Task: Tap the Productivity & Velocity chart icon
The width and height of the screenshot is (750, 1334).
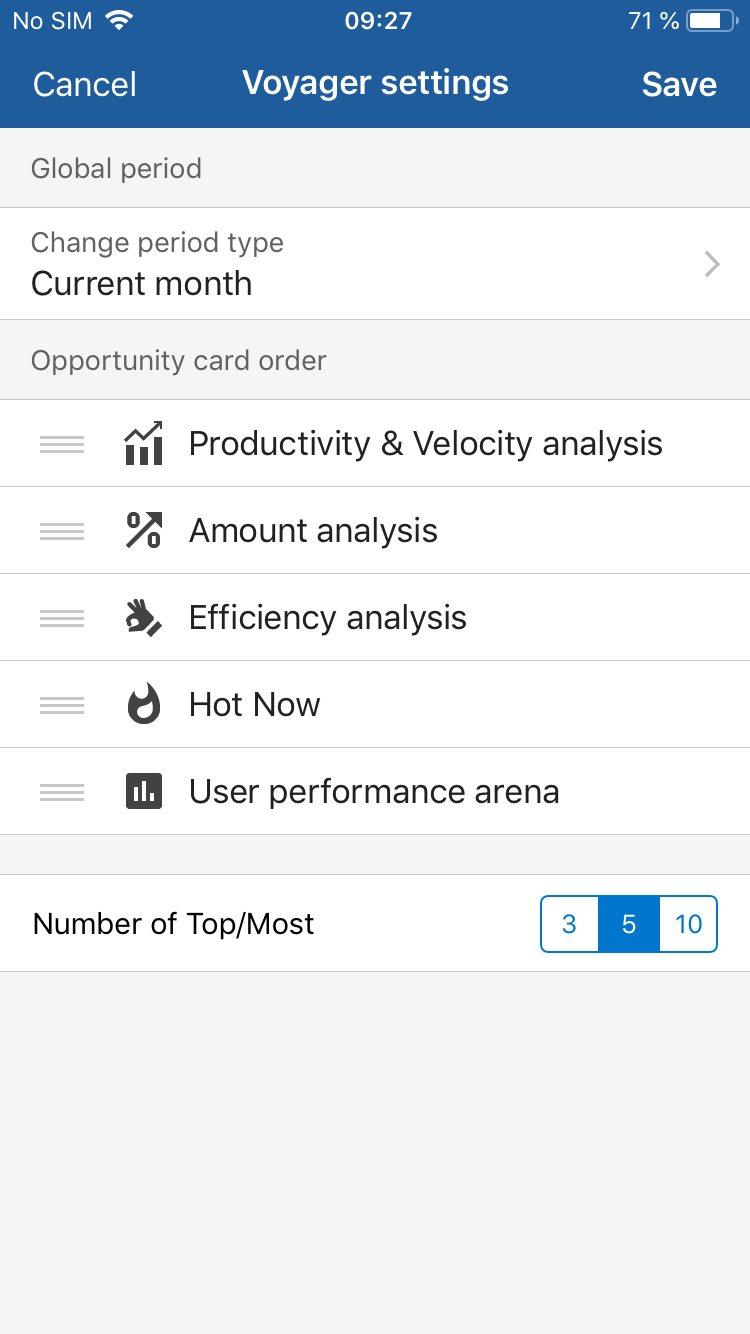Action: tap(143, 444)
